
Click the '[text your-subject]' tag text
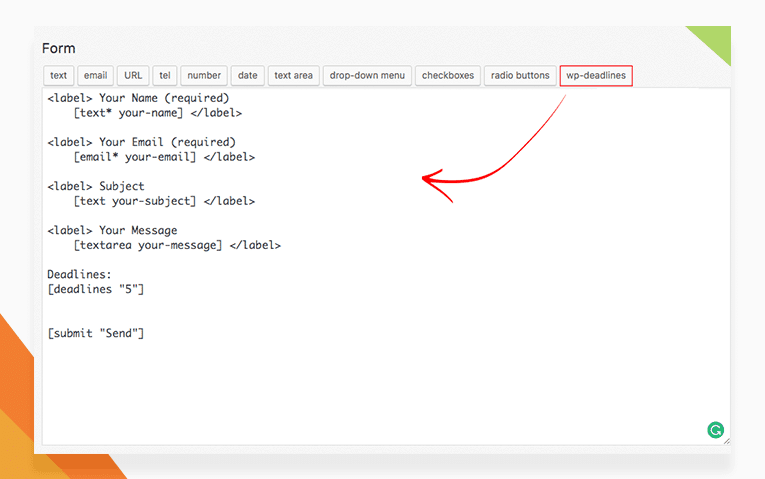pyautogui.click(x=135, y=201)
